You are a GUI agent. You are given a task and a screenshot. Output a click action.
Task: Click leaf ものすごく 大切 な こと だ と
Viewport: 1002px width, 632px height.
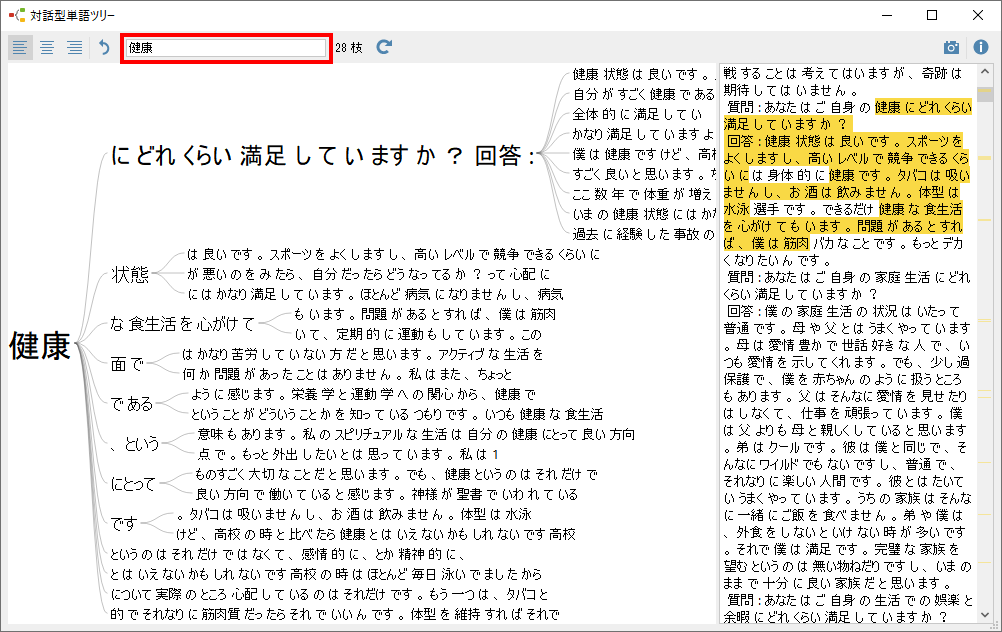[396, 474]
